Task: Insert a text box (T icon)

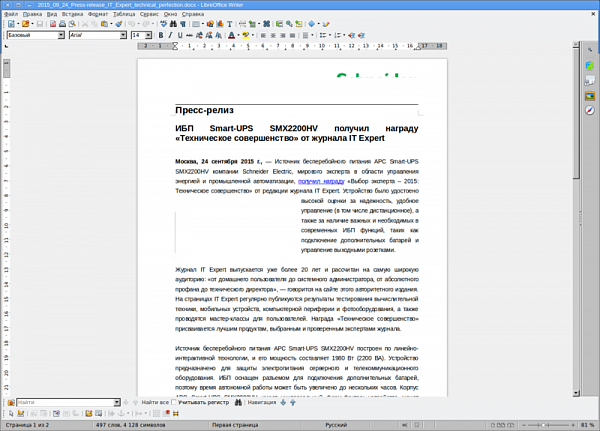Action: pos(230,24)
